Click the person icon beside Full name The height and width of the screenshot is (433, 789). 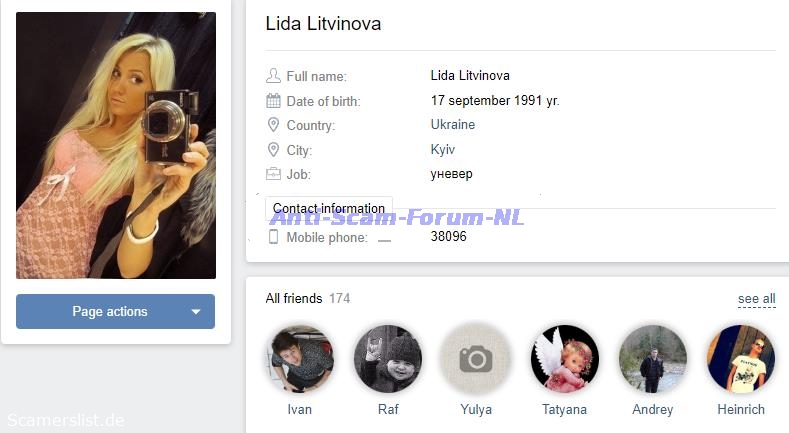point(273,76)
